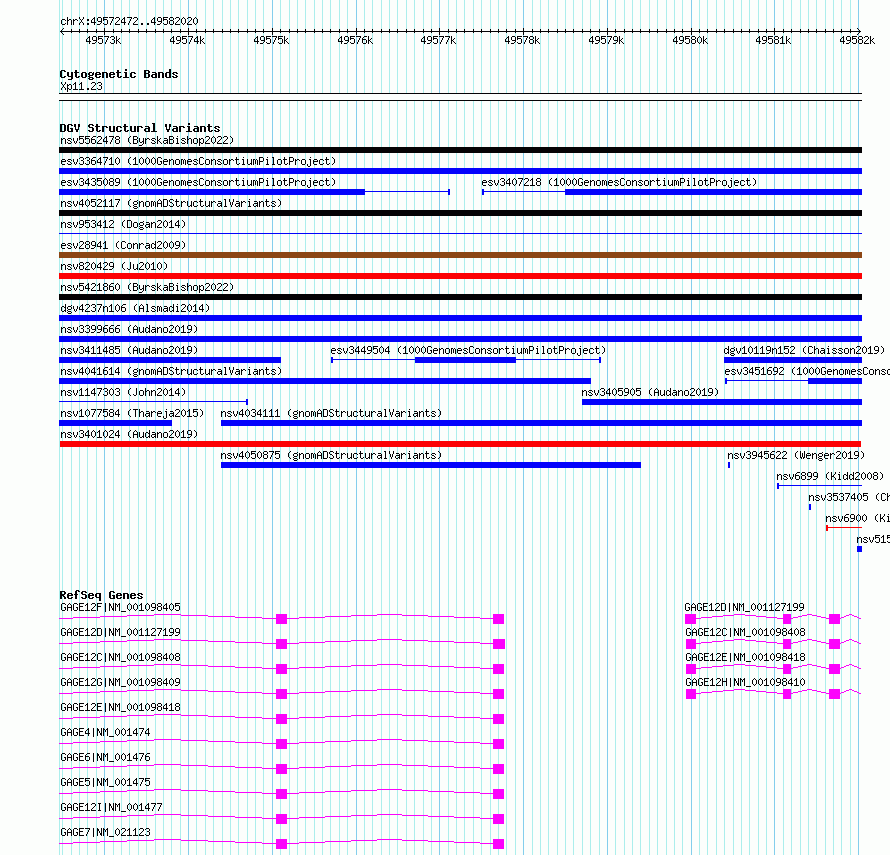
Task: Click the nsv1147303 John2014 label
Action: pos(123,392)
